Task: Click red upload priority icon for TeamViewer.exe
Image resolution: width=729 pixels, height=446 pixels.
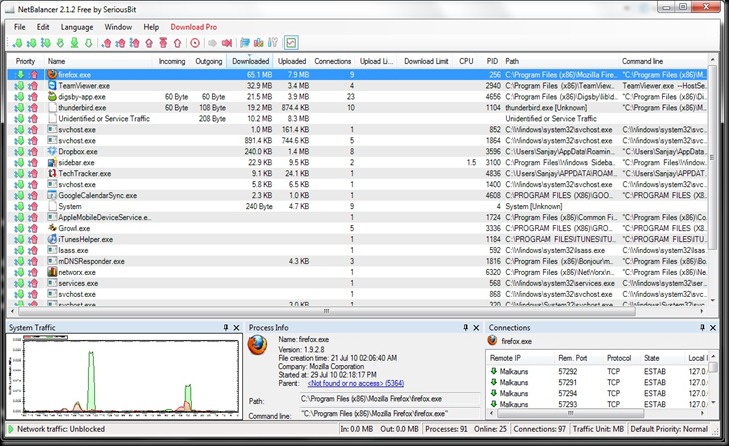Action: click(x=32, y=86)
